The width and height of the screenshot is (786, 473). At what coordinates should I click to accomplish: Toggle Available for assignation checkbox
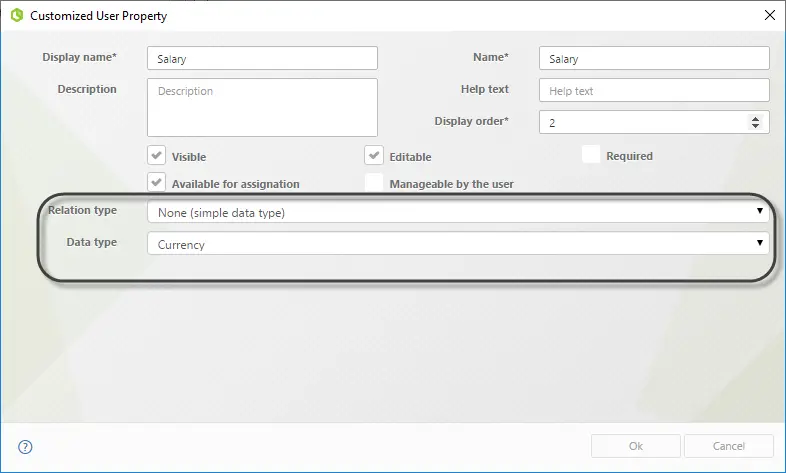[156, 182]
